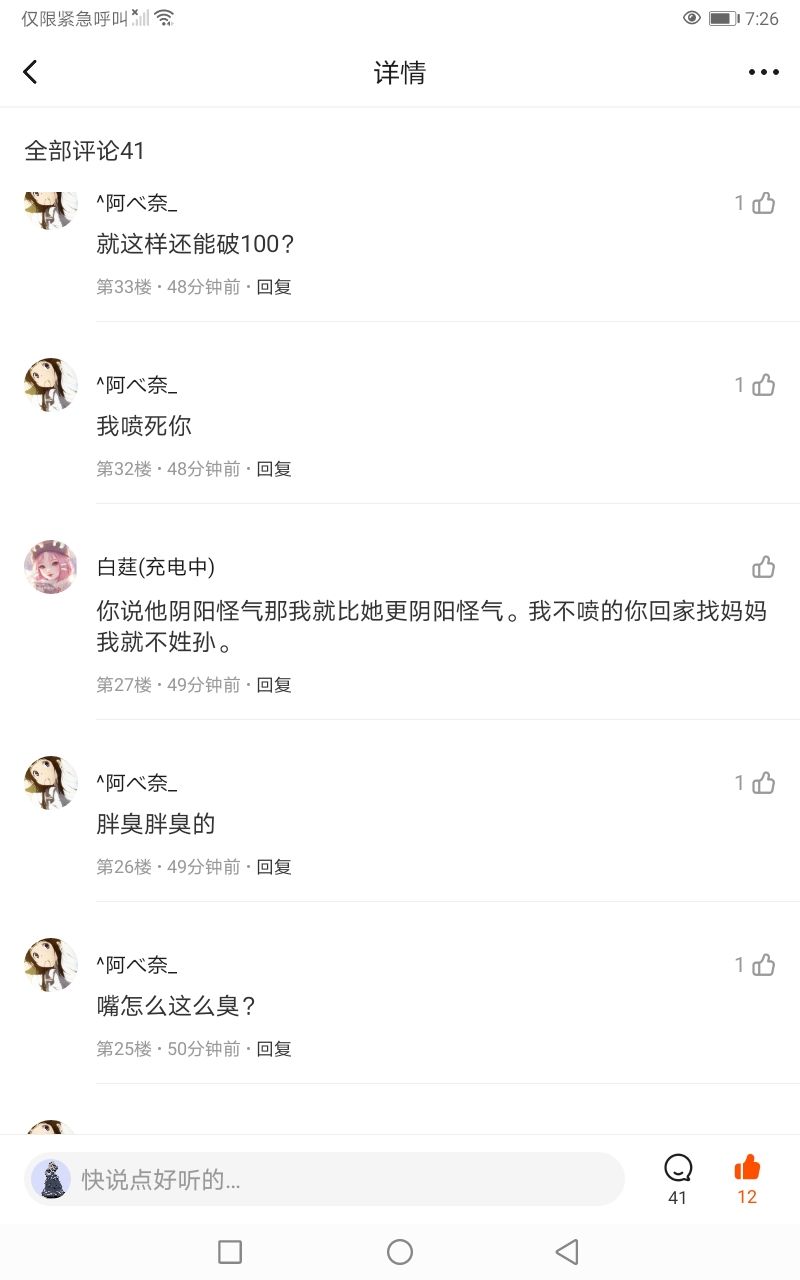
Task: Open username 白莛(充电中) profile
Action: tap(155, 567)
